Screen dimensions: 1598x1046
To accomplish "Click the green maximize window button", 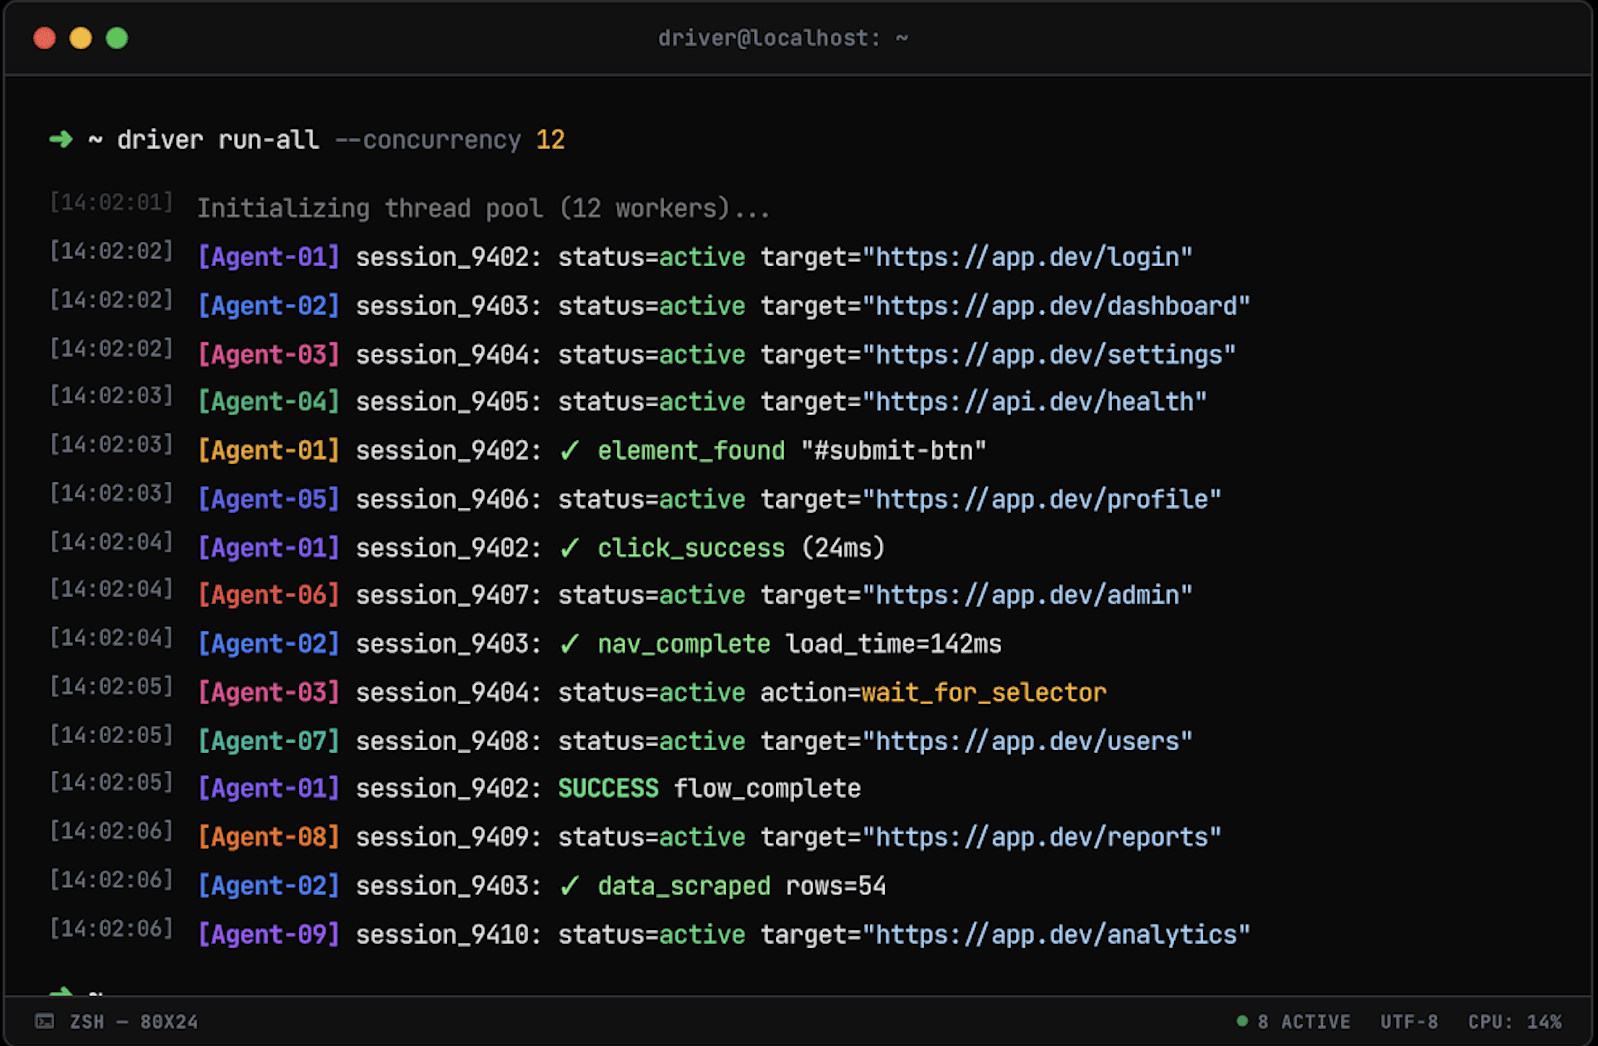I will coord(117,38).
